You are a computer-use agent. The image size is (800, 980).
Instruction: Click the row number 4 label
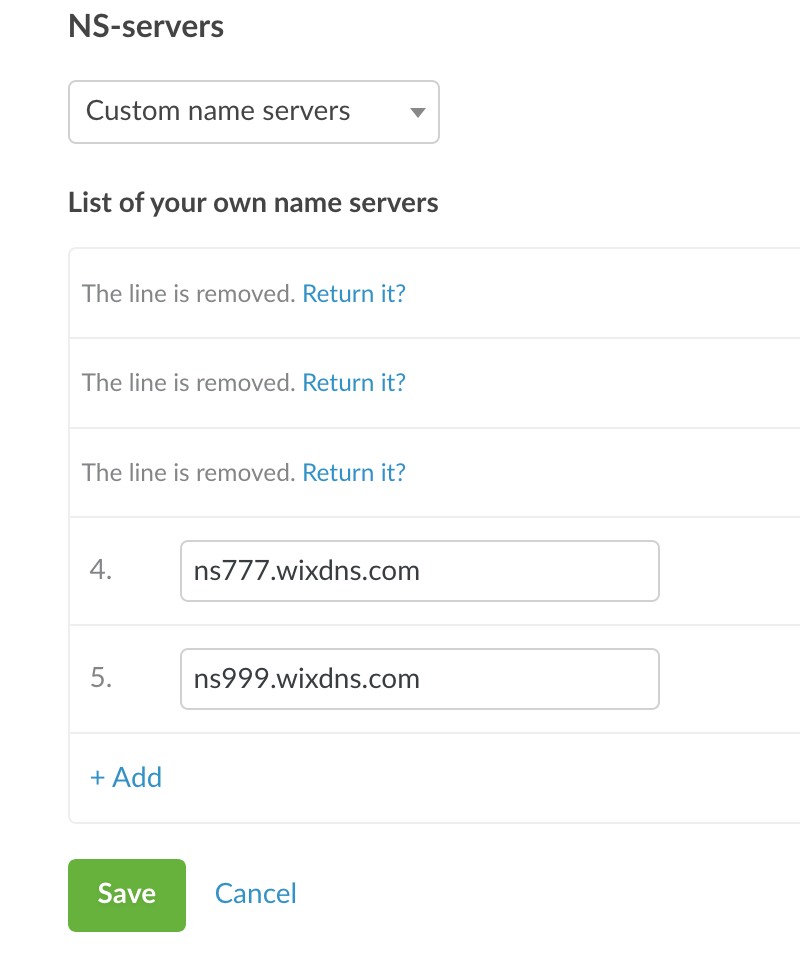click(x=101, y=571)
